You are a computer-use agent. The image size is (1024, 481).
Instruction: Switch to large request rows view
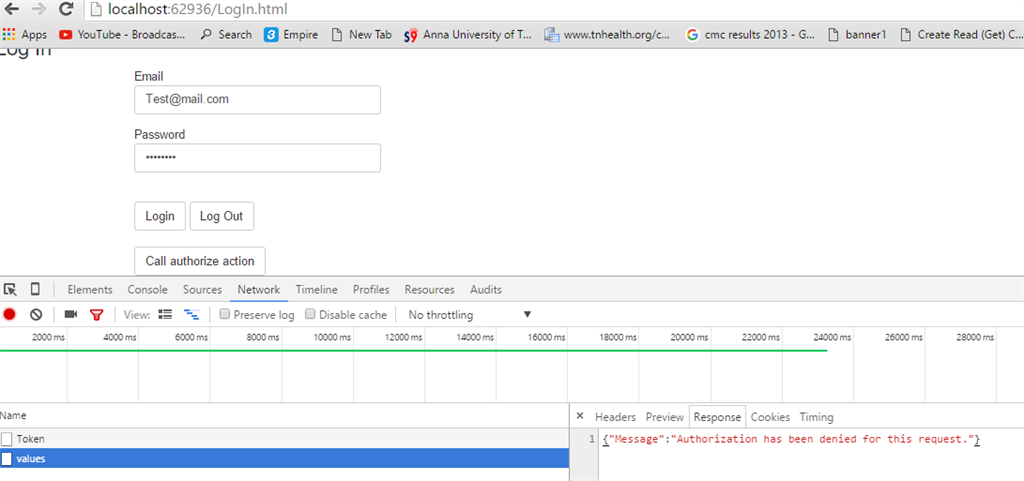coord(165,315)
